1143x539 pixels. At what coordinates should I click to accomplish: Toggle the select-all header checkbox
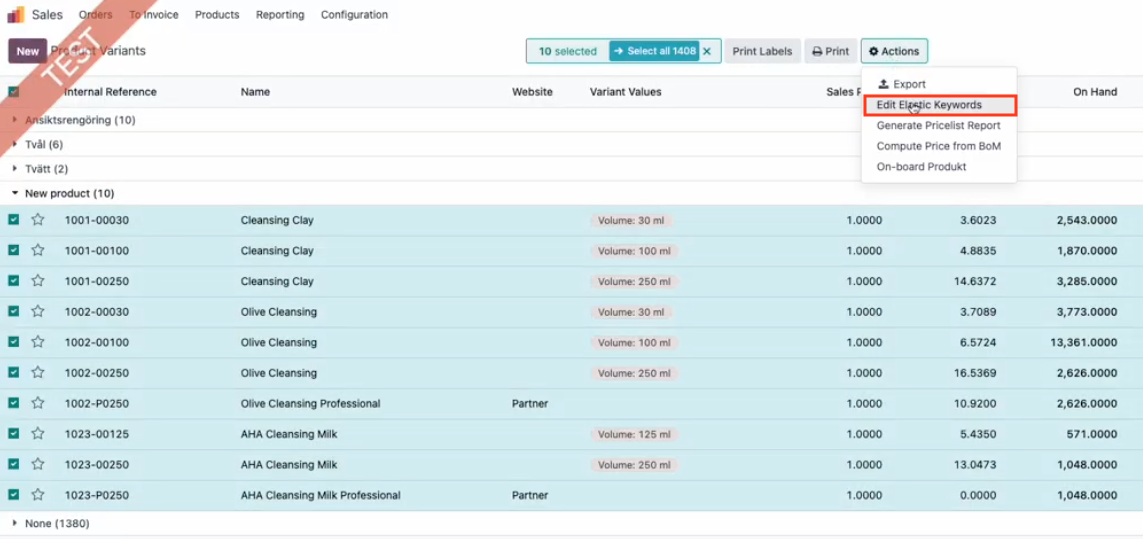(x=14, y=92)
